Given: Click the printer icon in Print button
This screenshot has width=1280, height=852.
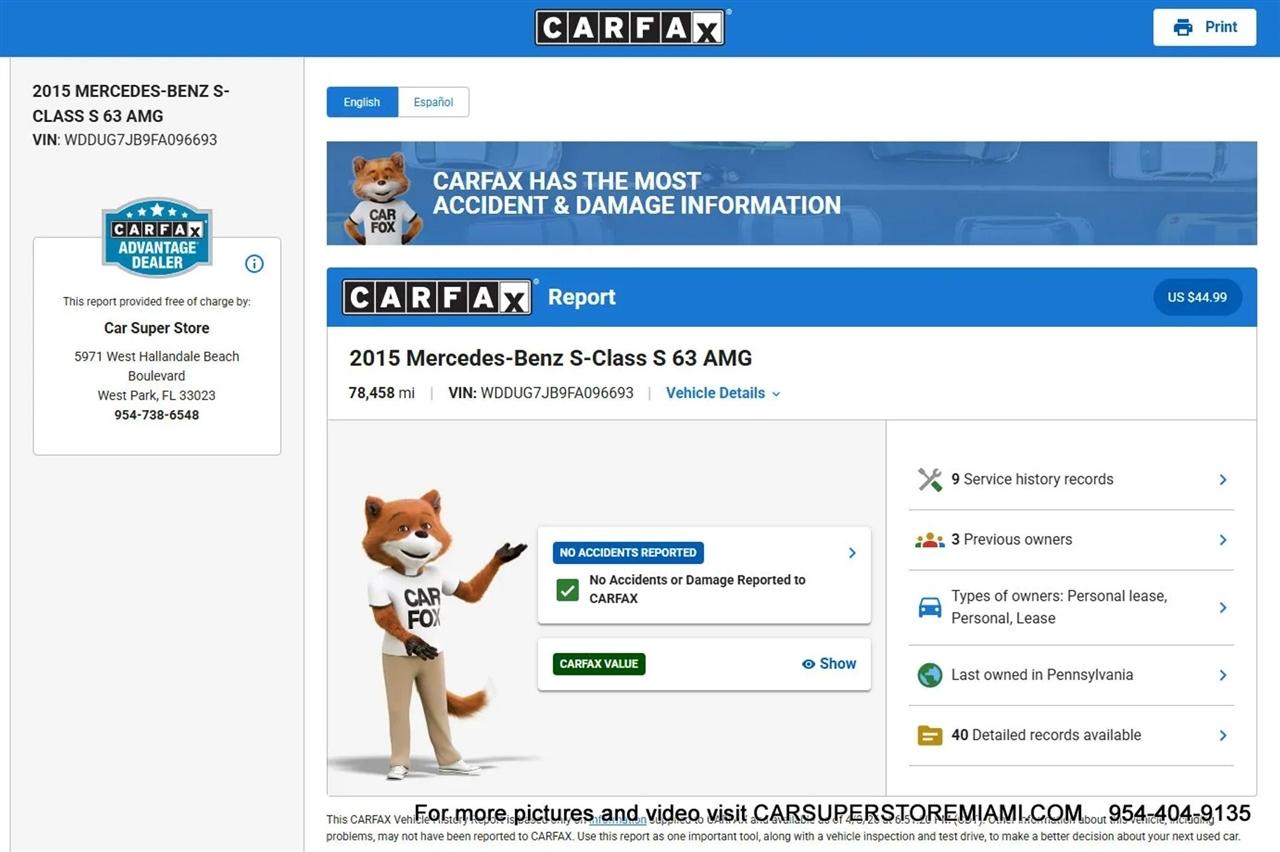Looking at the screenshot, I should pyautogui.click(x=1183, y=27).
